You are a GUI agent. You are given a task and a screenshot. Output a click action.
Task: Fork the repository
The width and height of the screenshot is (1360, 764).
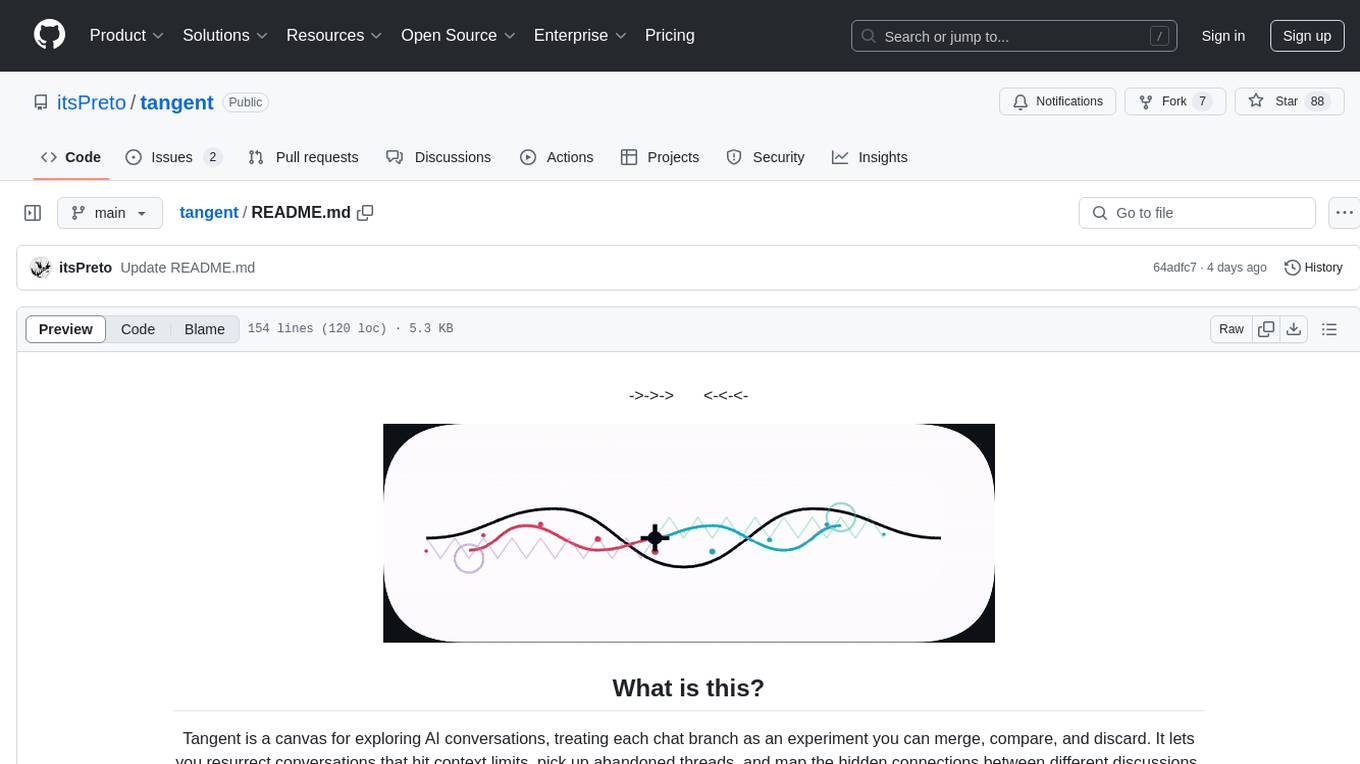1174,102
